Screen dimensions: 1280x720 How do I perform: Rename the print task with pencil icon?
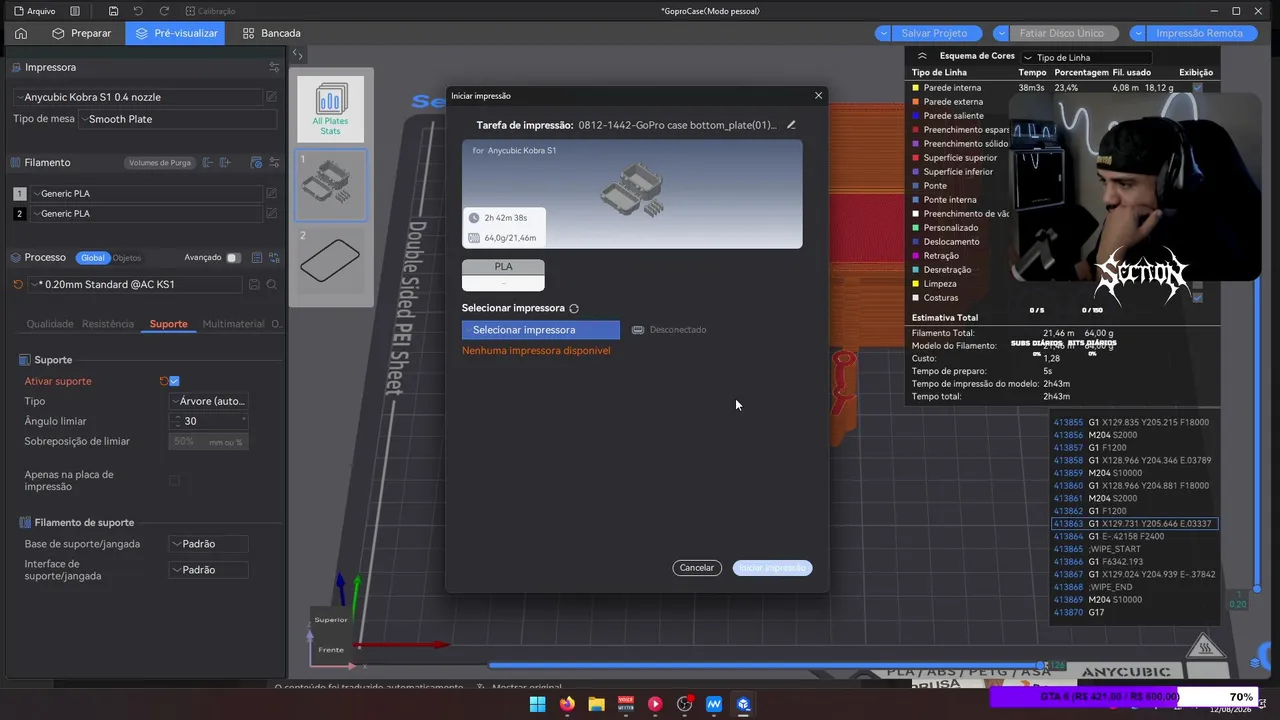[791, 125]
